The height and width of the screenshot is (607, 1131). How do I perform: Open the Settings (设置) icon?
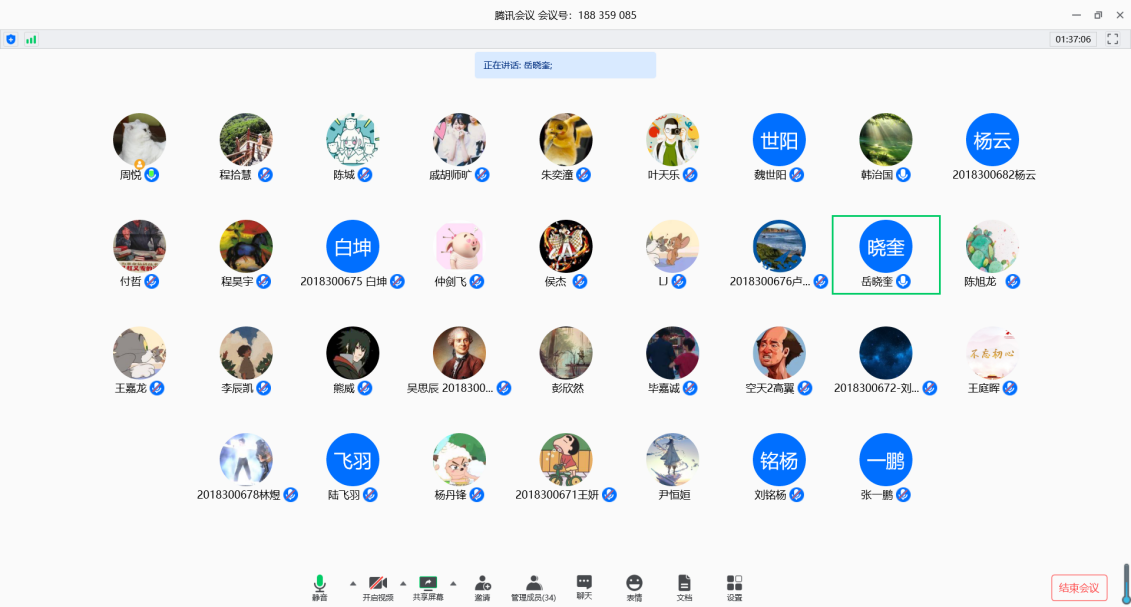[x=734, y=587]
